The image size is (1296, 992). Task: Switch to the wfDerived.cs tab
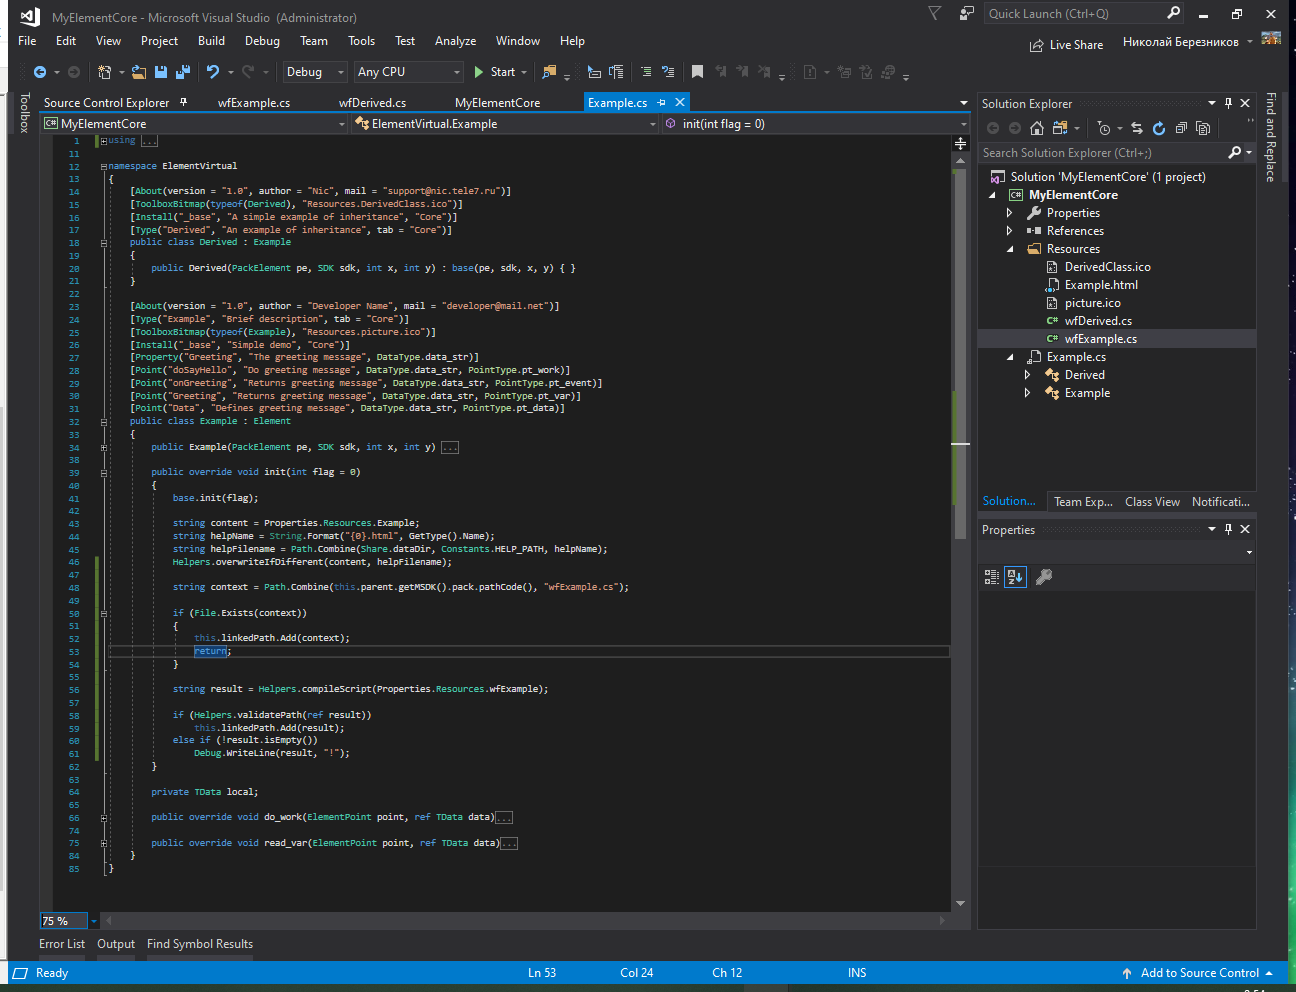[372, 103]
